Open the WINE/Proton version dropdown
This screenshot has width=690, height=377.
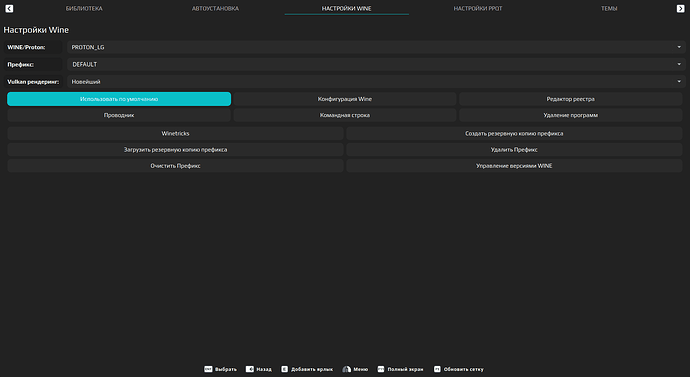pos(376,47)
